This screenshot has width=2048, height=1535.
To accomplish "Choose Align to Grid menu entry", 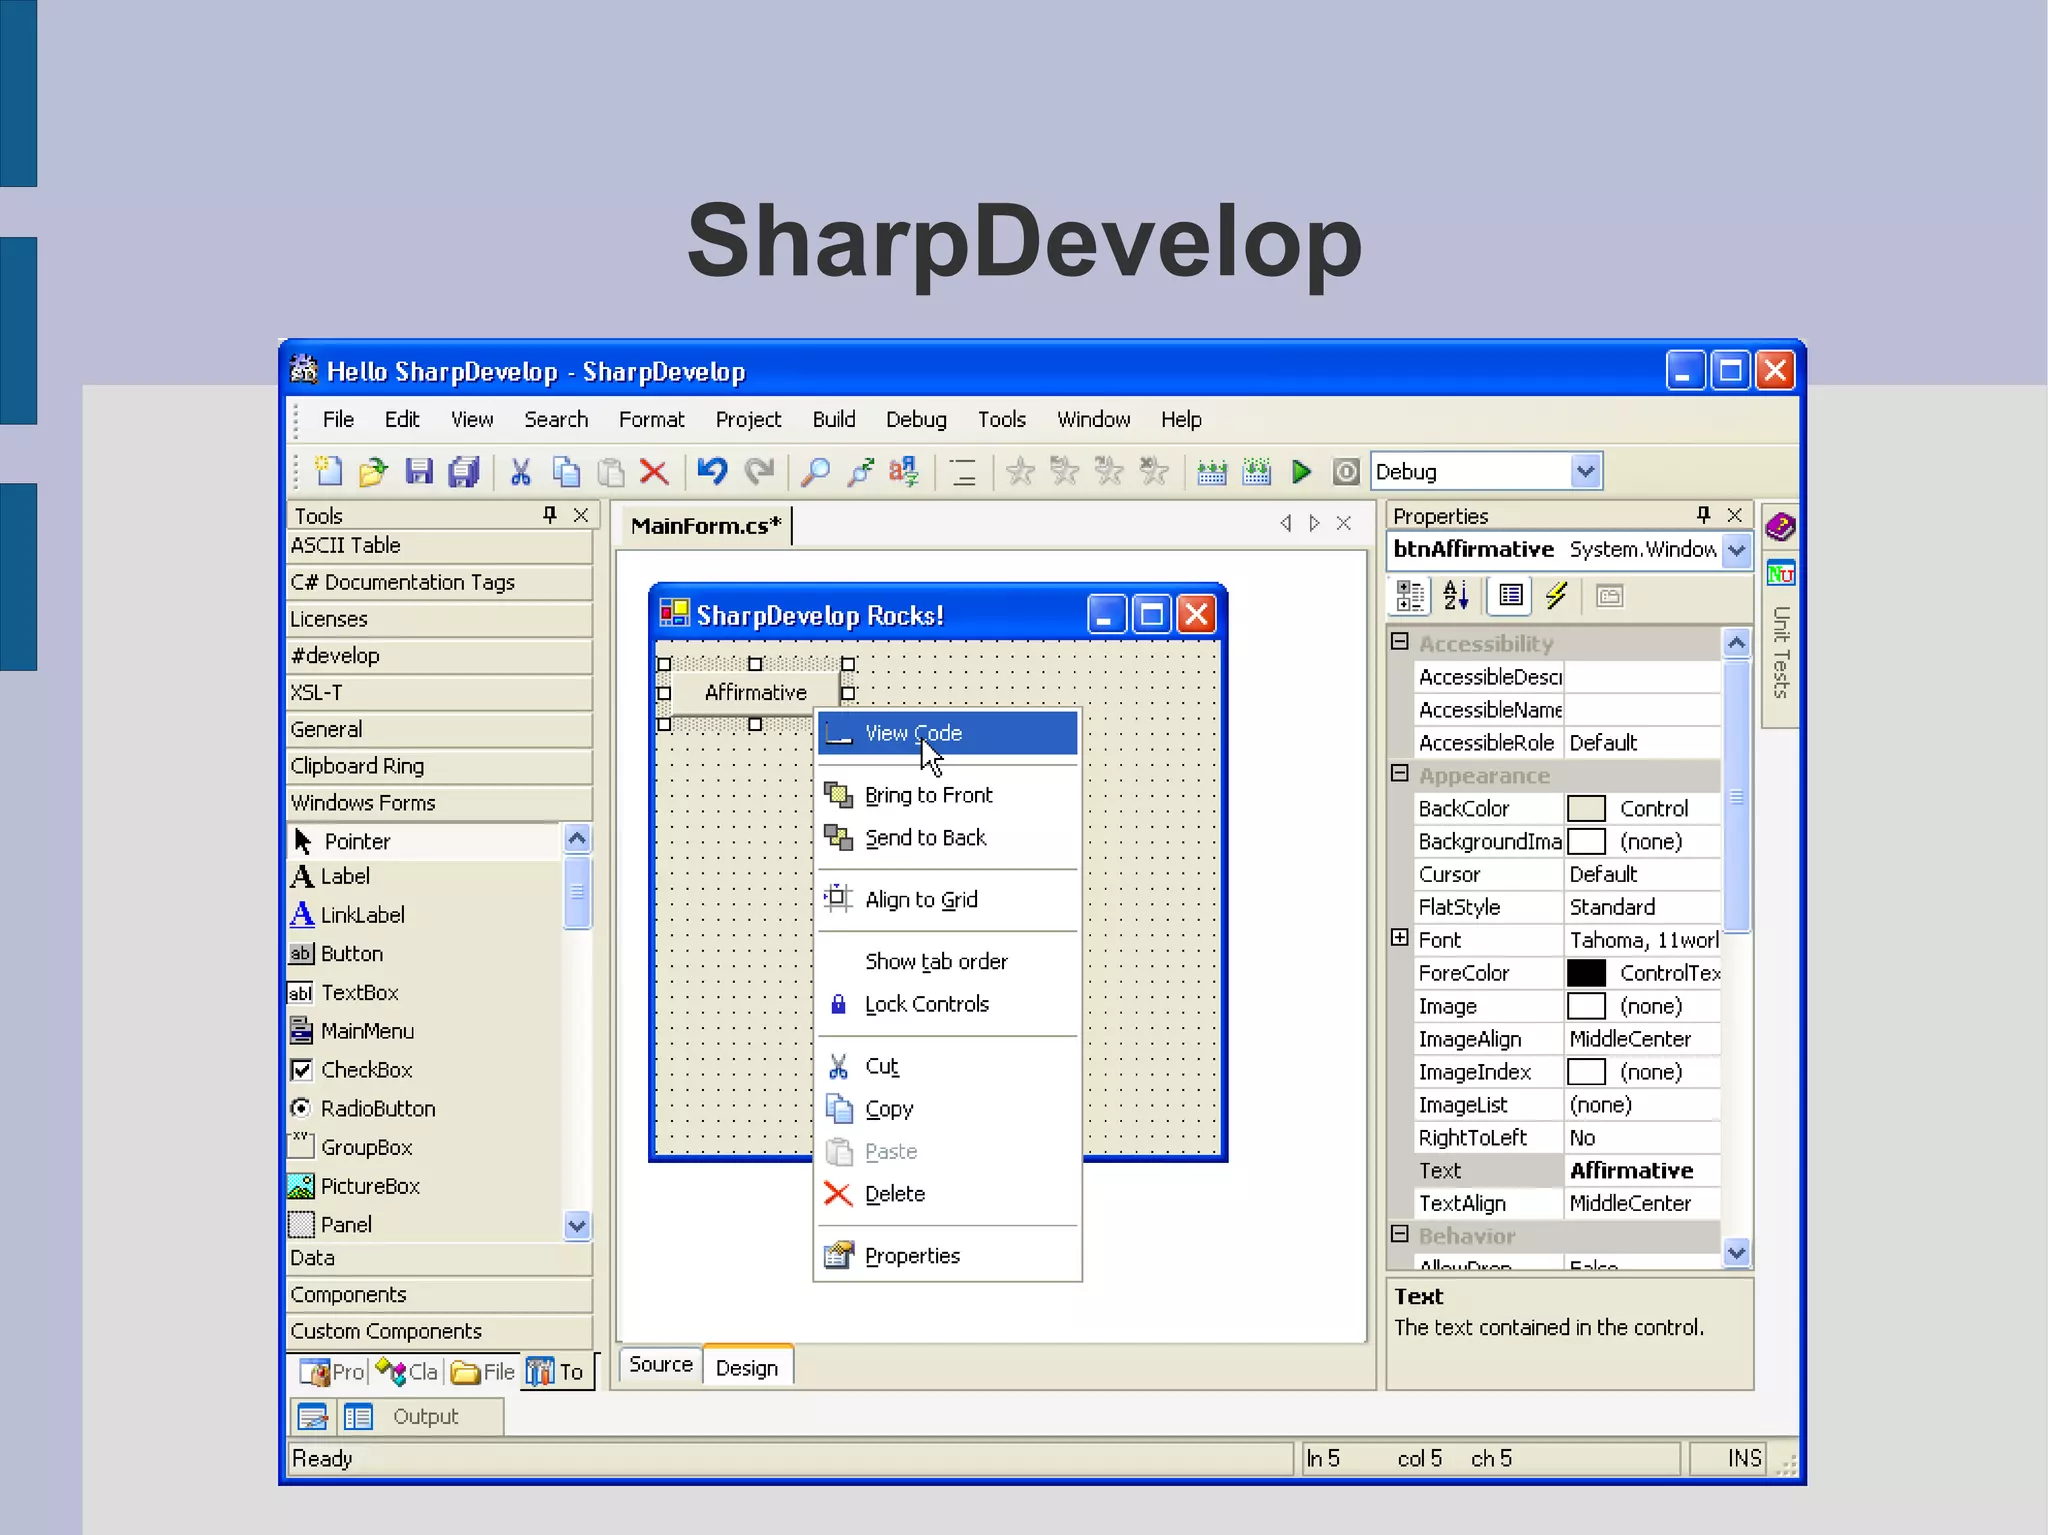I will click(x=947, y=900).
